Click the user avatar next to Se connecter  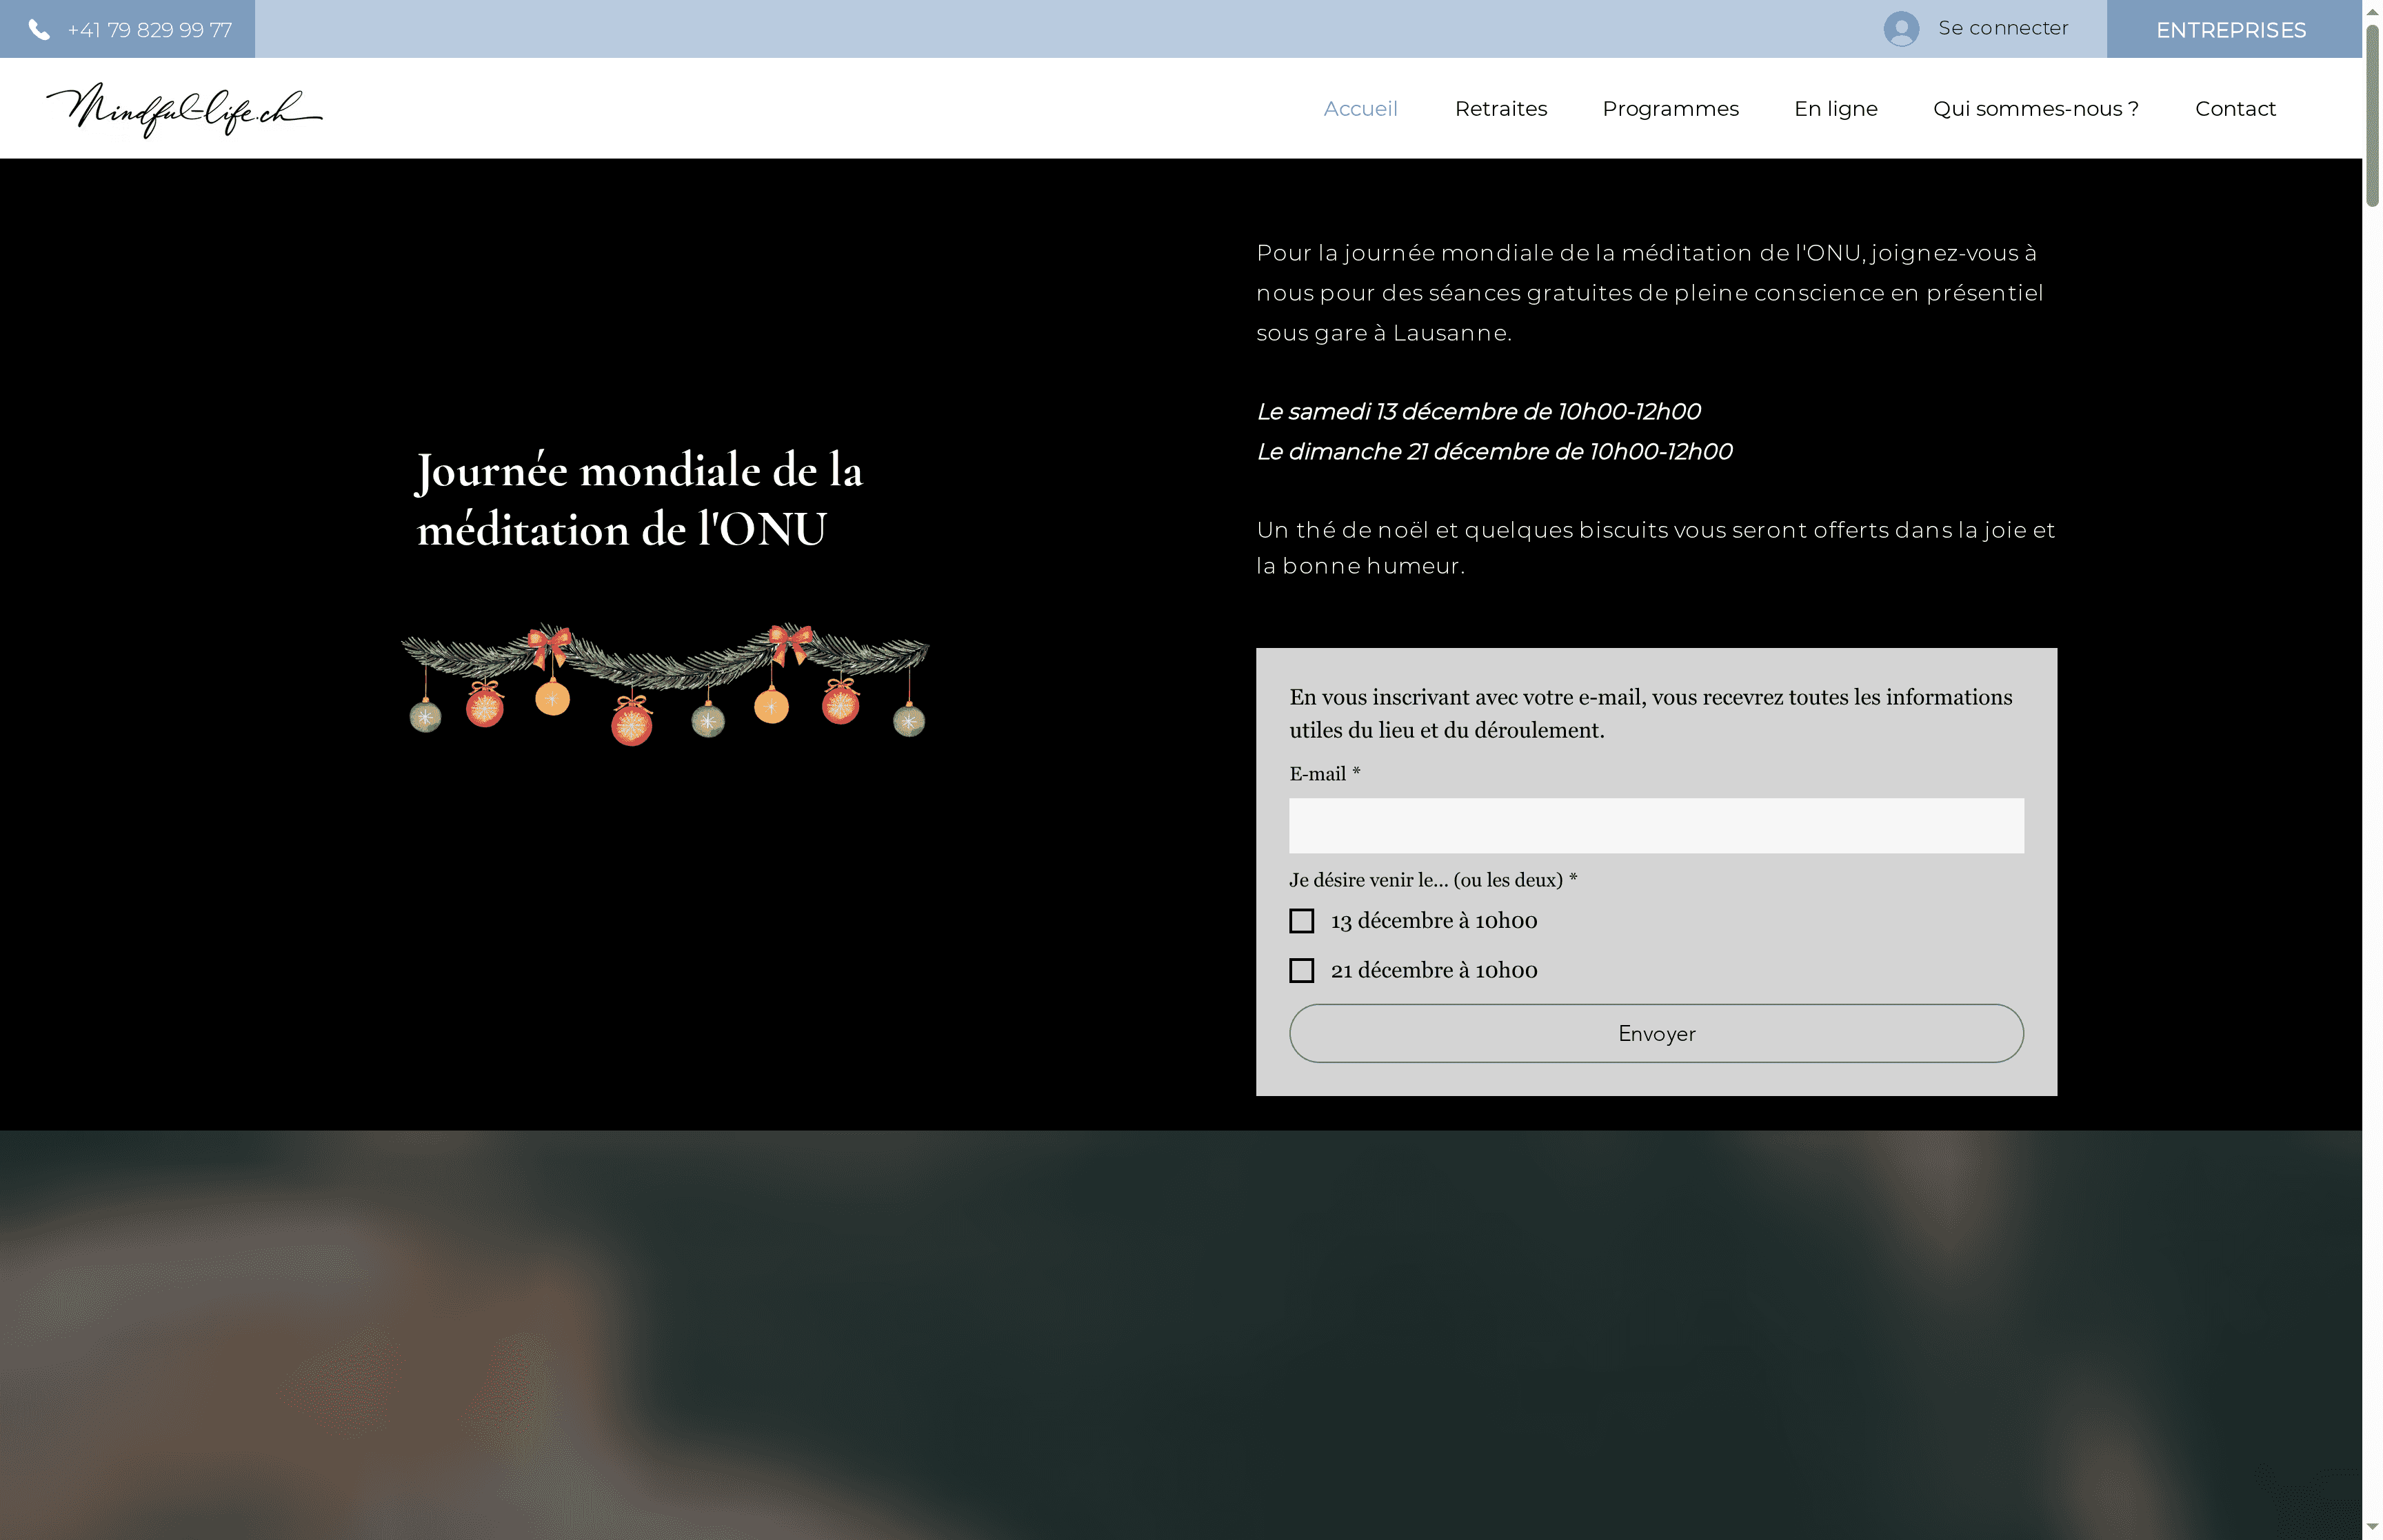click(1902, 29)
